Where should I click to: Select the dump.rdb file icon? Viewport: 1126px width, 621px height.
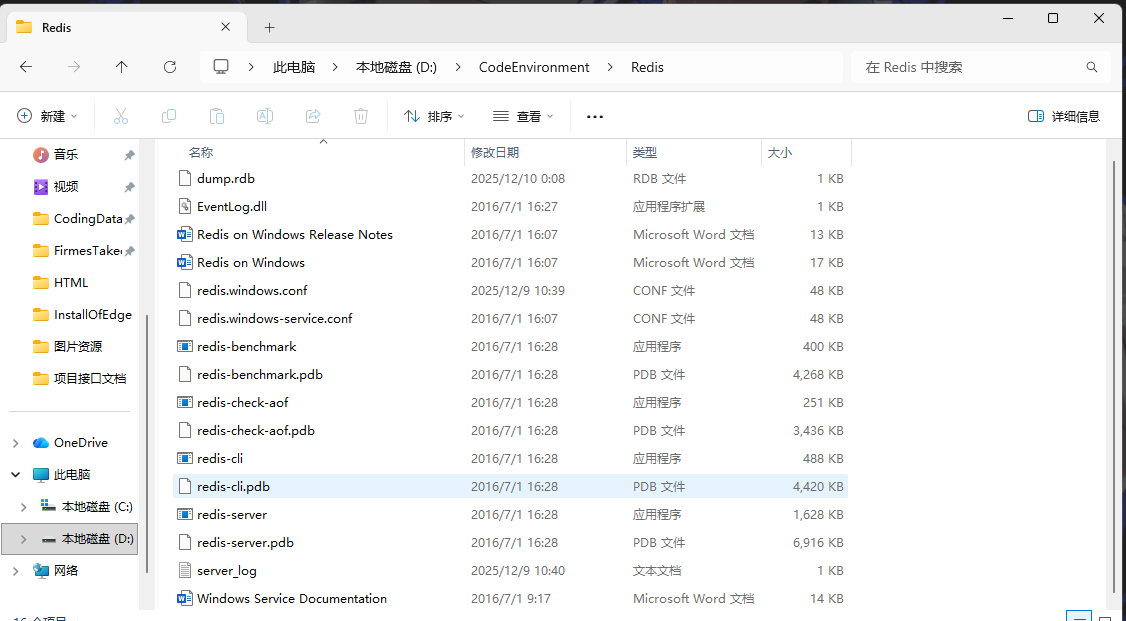185,178
